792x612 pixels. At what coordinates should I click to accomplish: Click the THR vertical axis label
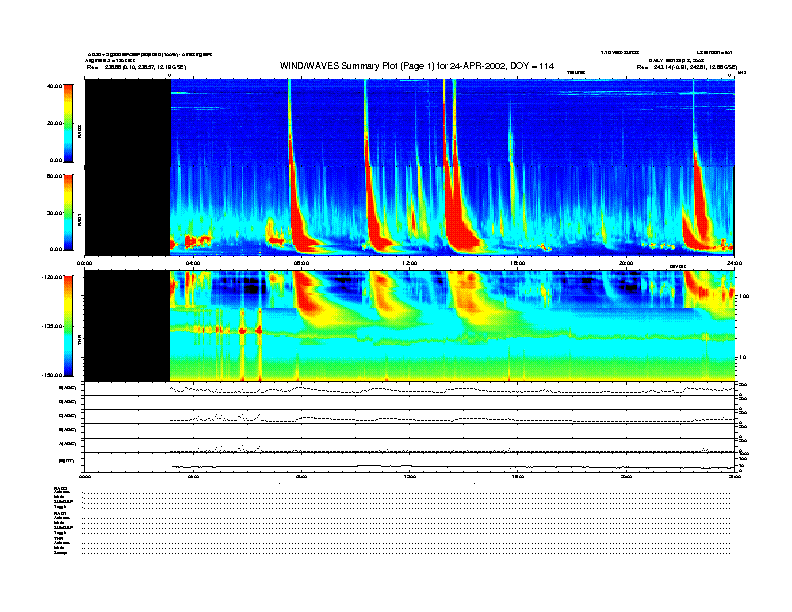click(79, 341)
